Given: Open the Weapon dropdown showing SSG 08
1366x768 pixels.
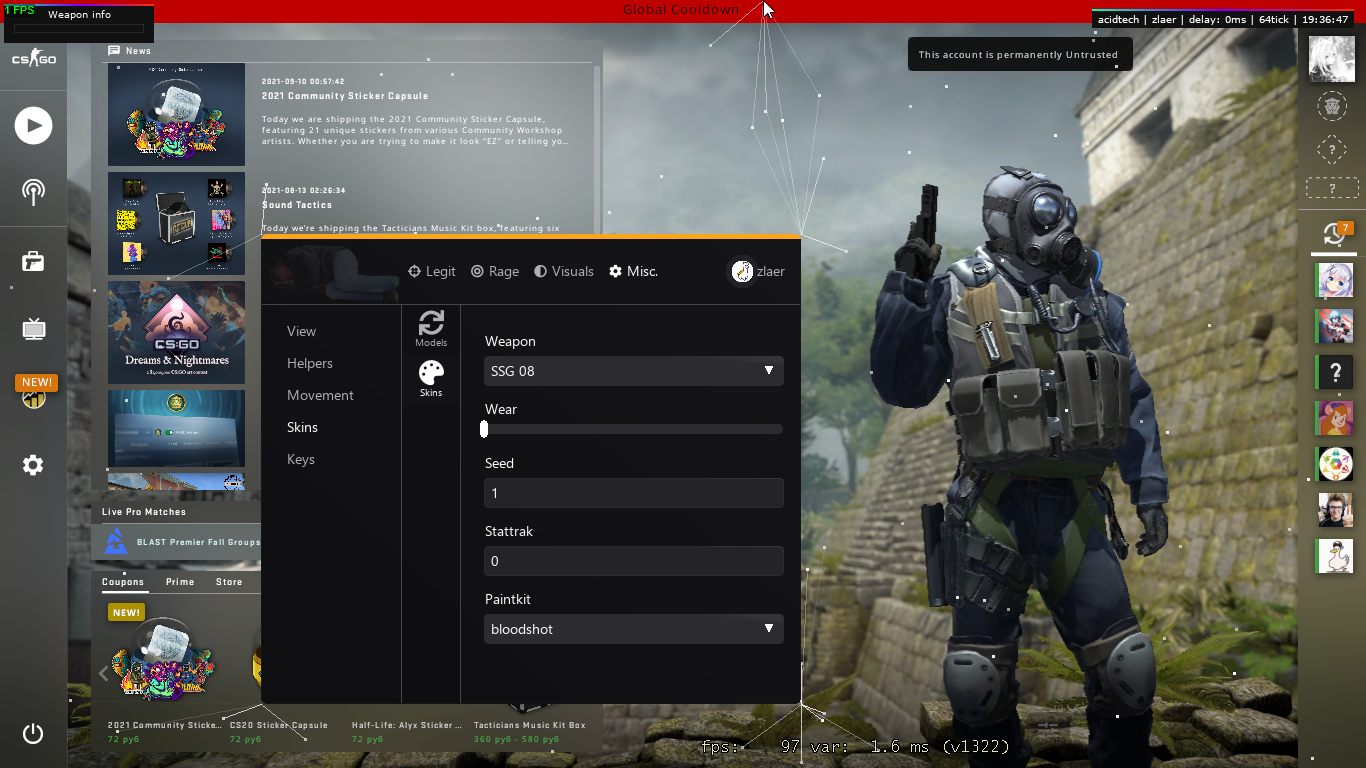Looking at the screenshot, I should (633, 371).
